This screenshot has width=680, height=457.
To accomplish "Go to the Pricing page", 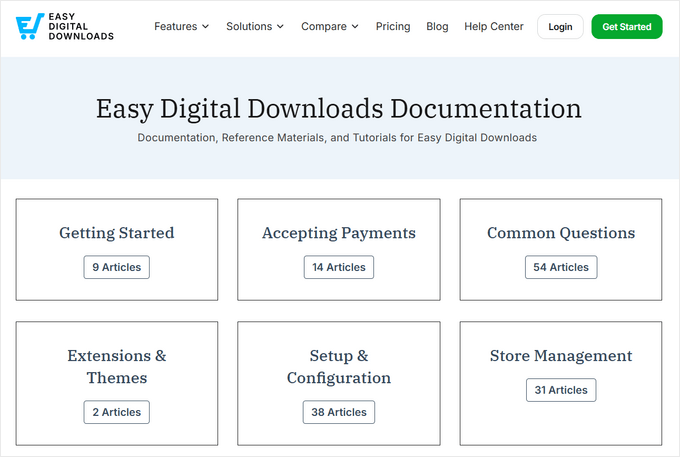I will 393,26.
